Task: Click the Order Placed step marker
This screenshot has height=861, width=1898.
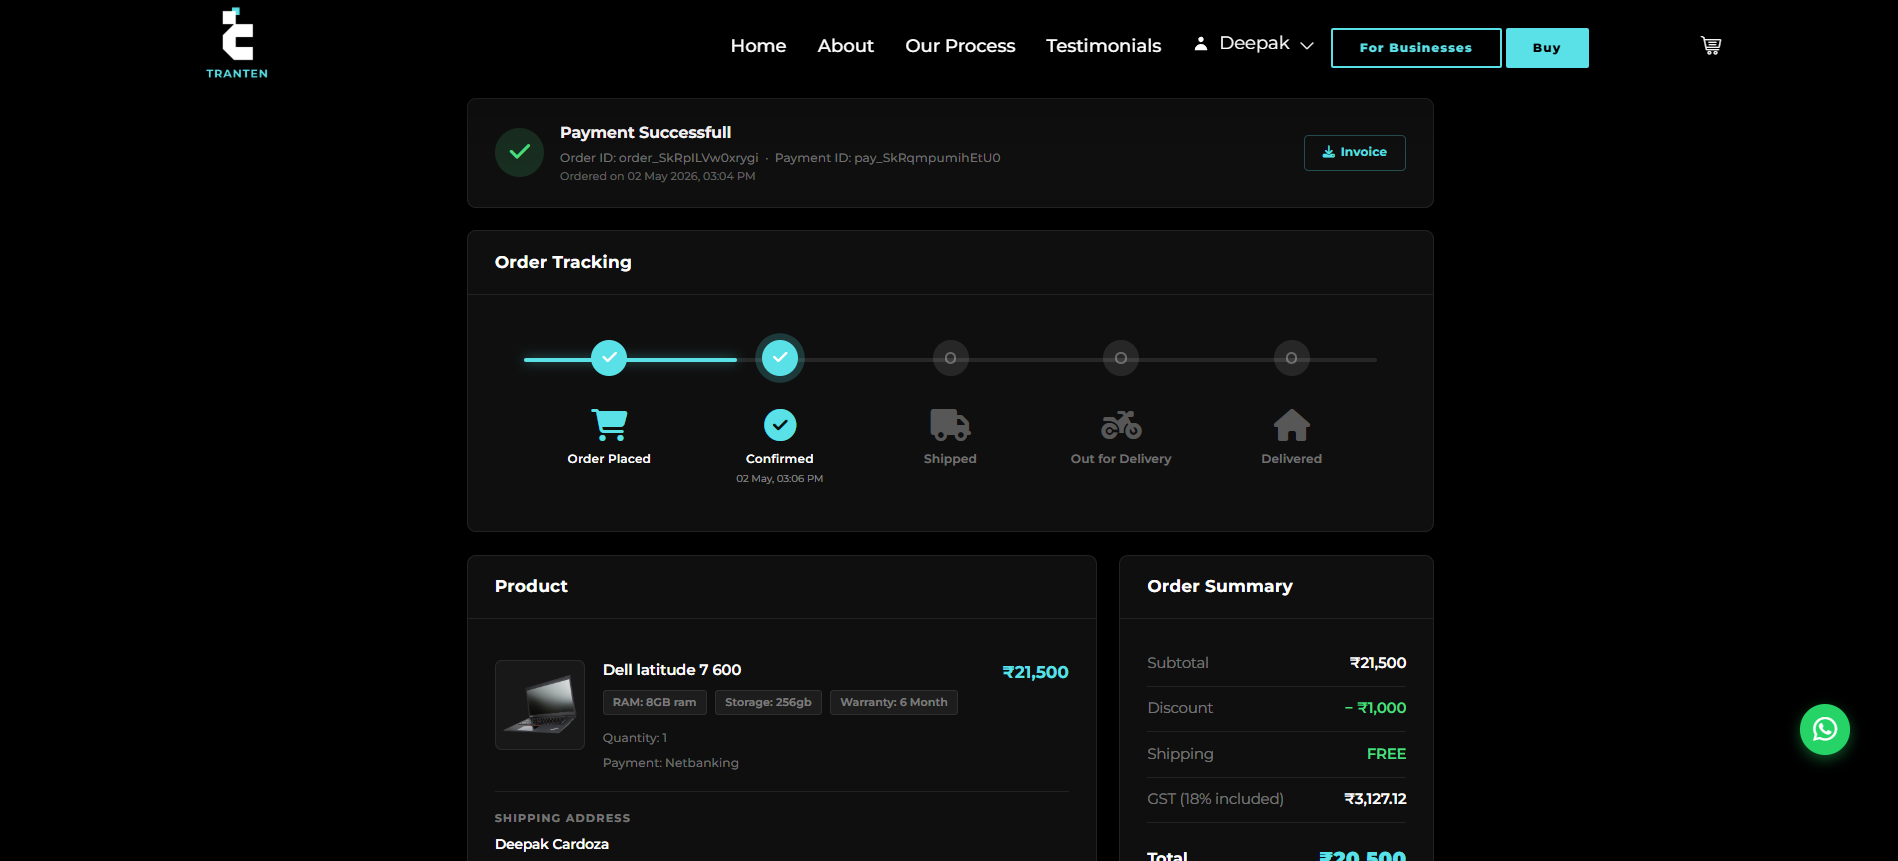Action: pos(609,358)
